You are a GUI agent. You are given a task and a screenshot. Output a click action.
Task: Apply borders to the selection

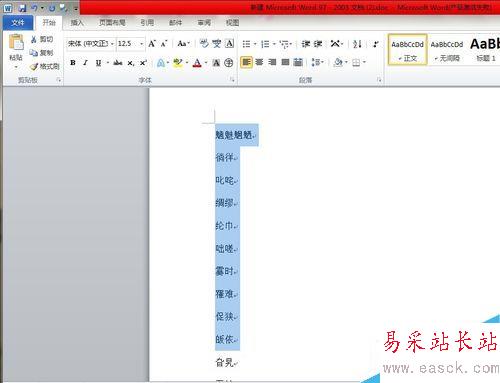point(356,62)
